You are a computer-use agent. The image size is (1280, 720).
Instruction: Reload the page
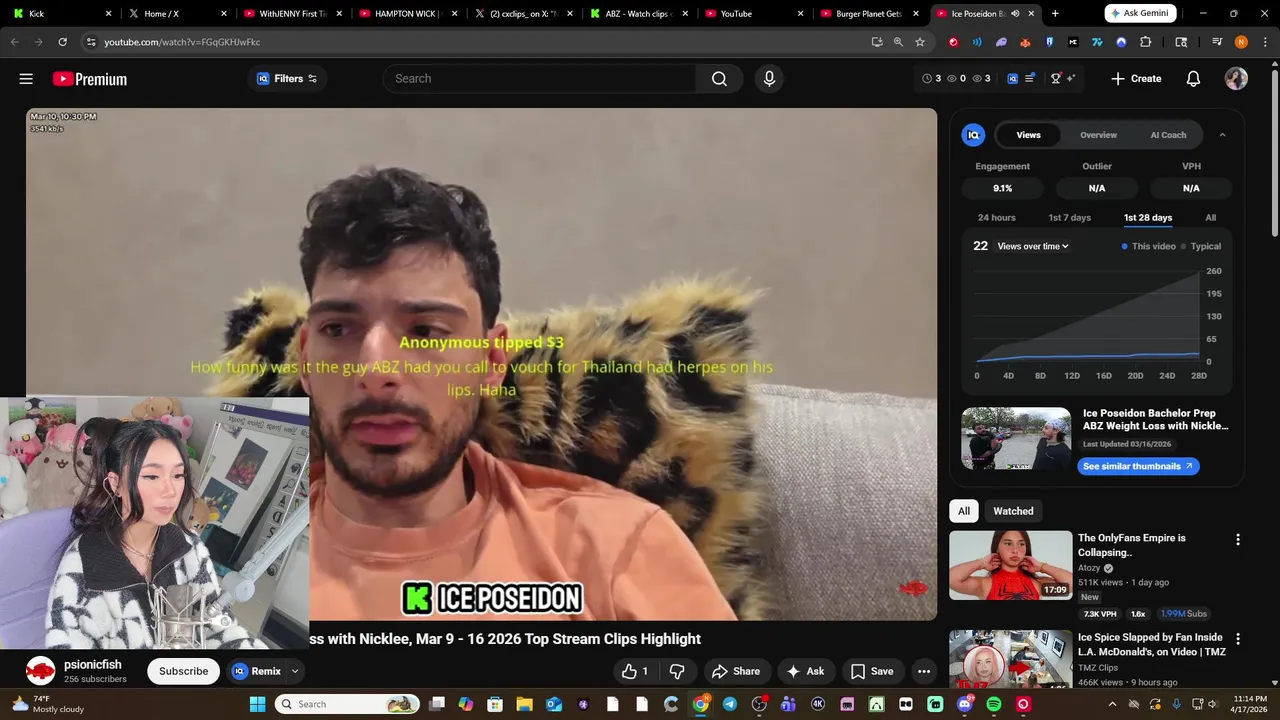(62, 42)
